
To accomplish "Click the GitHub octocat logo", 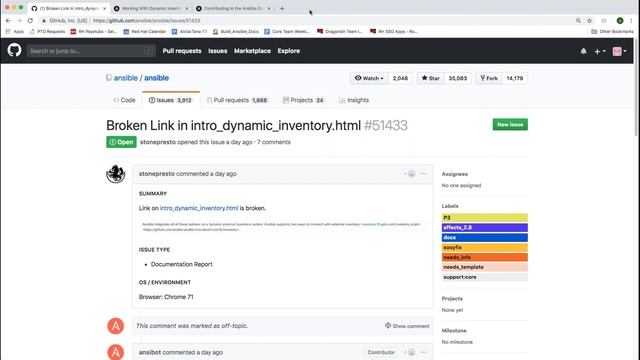I will [x=14, y=51].
